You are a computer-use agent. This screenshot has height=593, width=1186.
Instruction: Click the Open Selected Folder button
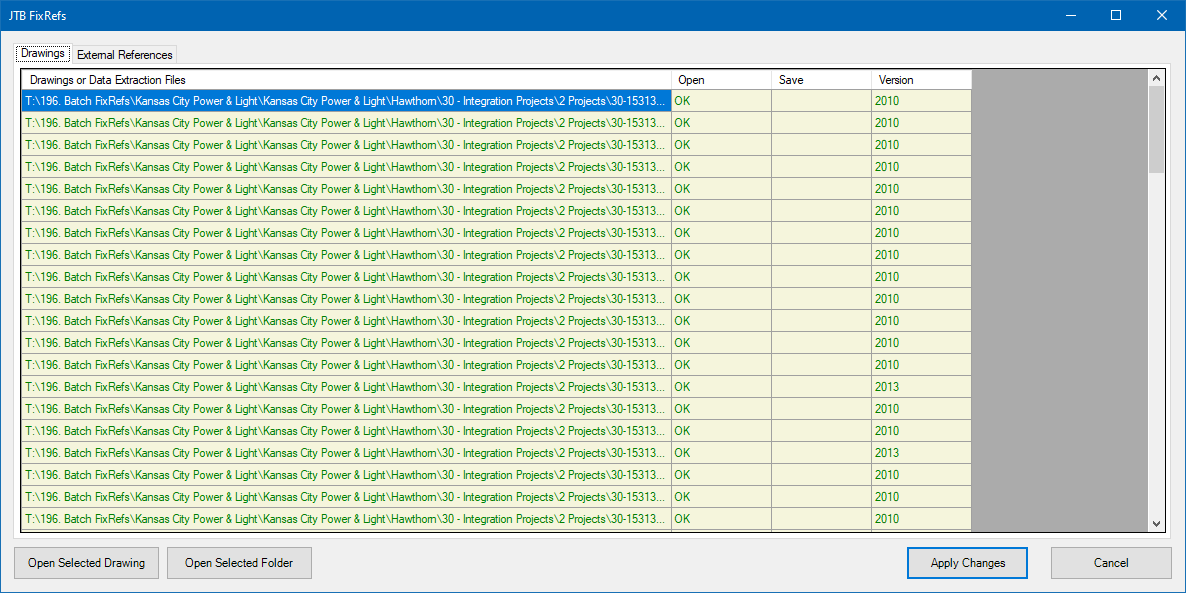(x=239, y=563)
